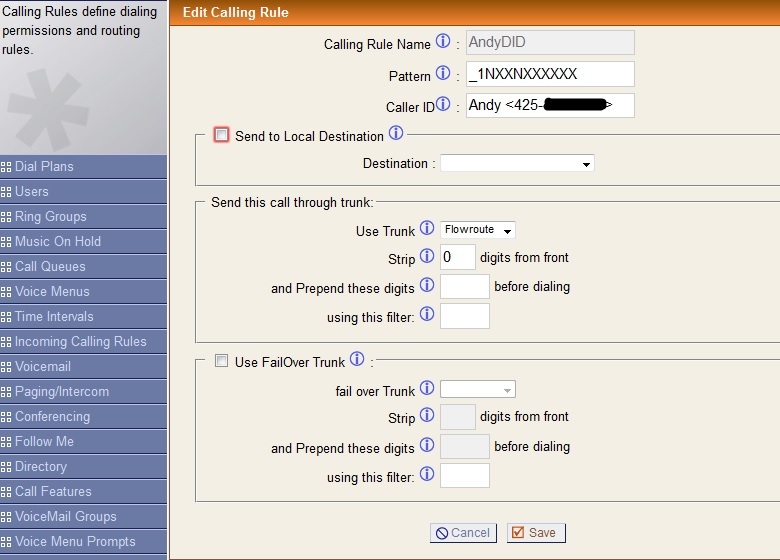The width and height of the screenshot is (780, 560).
Task: Click the Caller ID input field
Action: point(550,105)
